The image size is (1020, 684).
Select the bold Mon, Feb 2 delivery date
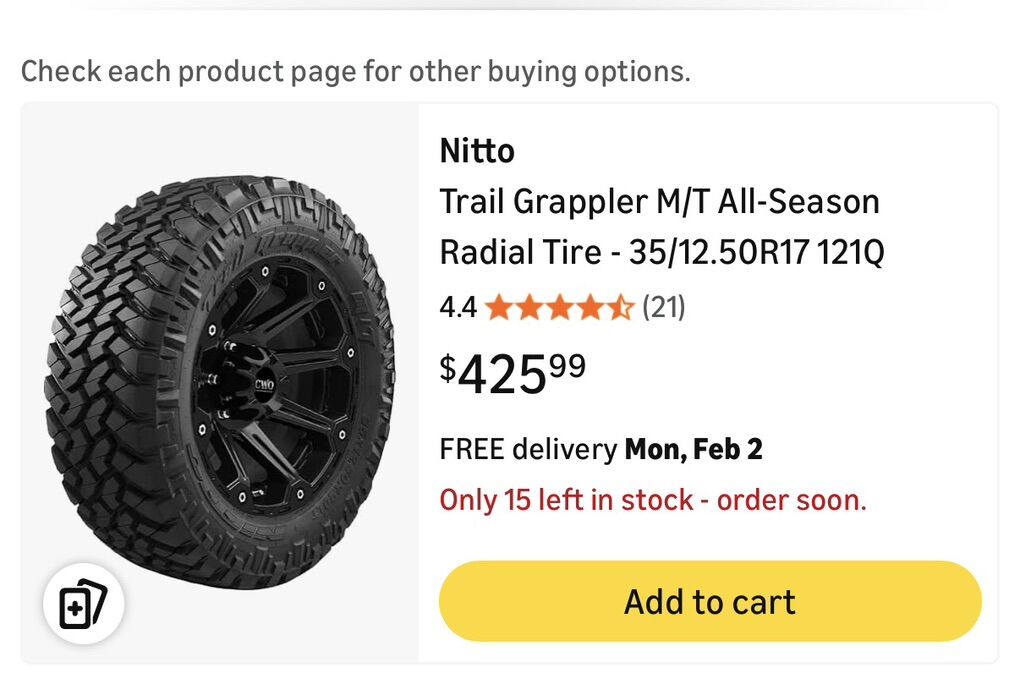(x=693, y=449)
